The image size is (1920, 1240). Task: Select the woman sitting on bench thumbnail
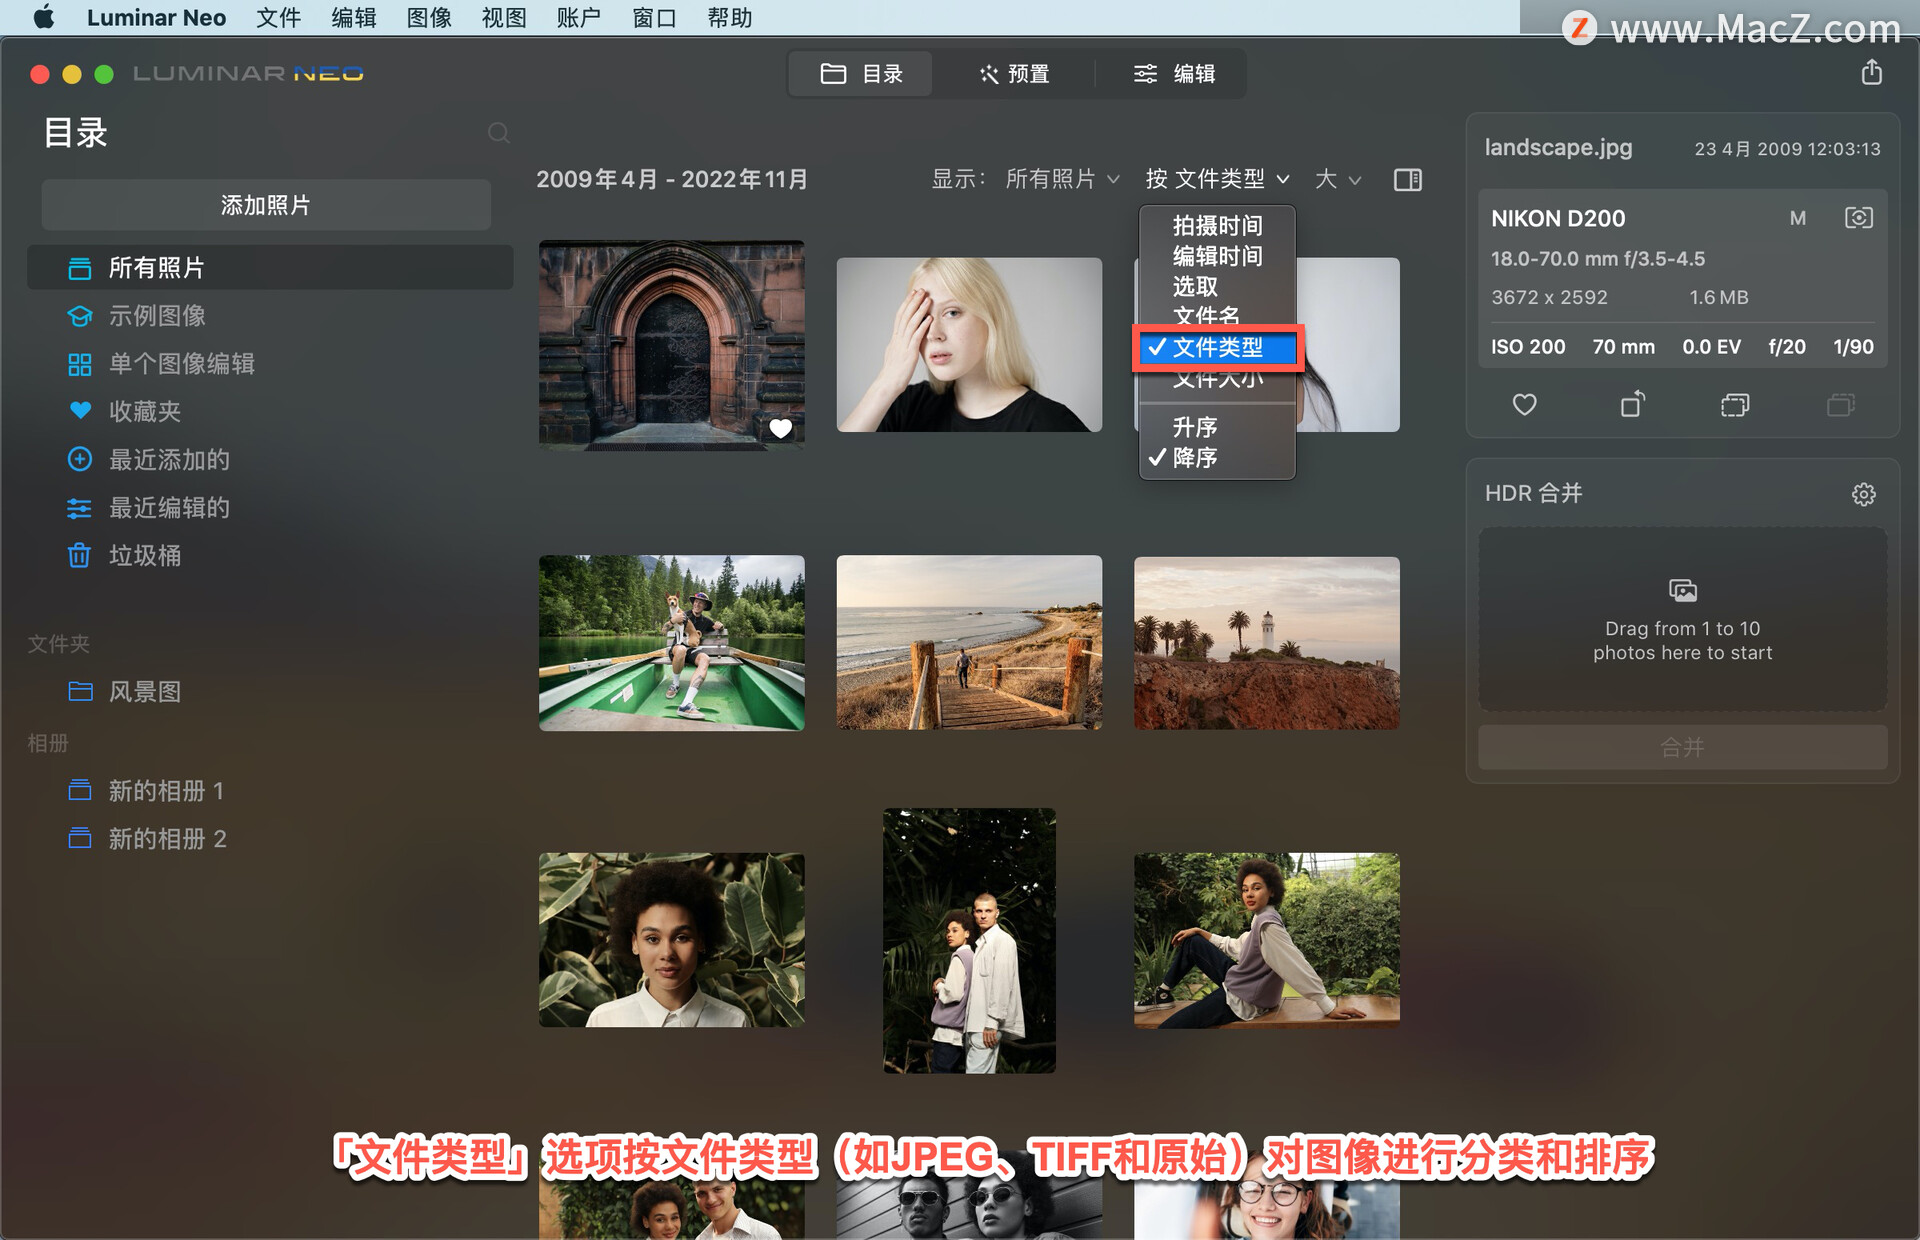pyautogui.click(x=1266, y=940)
